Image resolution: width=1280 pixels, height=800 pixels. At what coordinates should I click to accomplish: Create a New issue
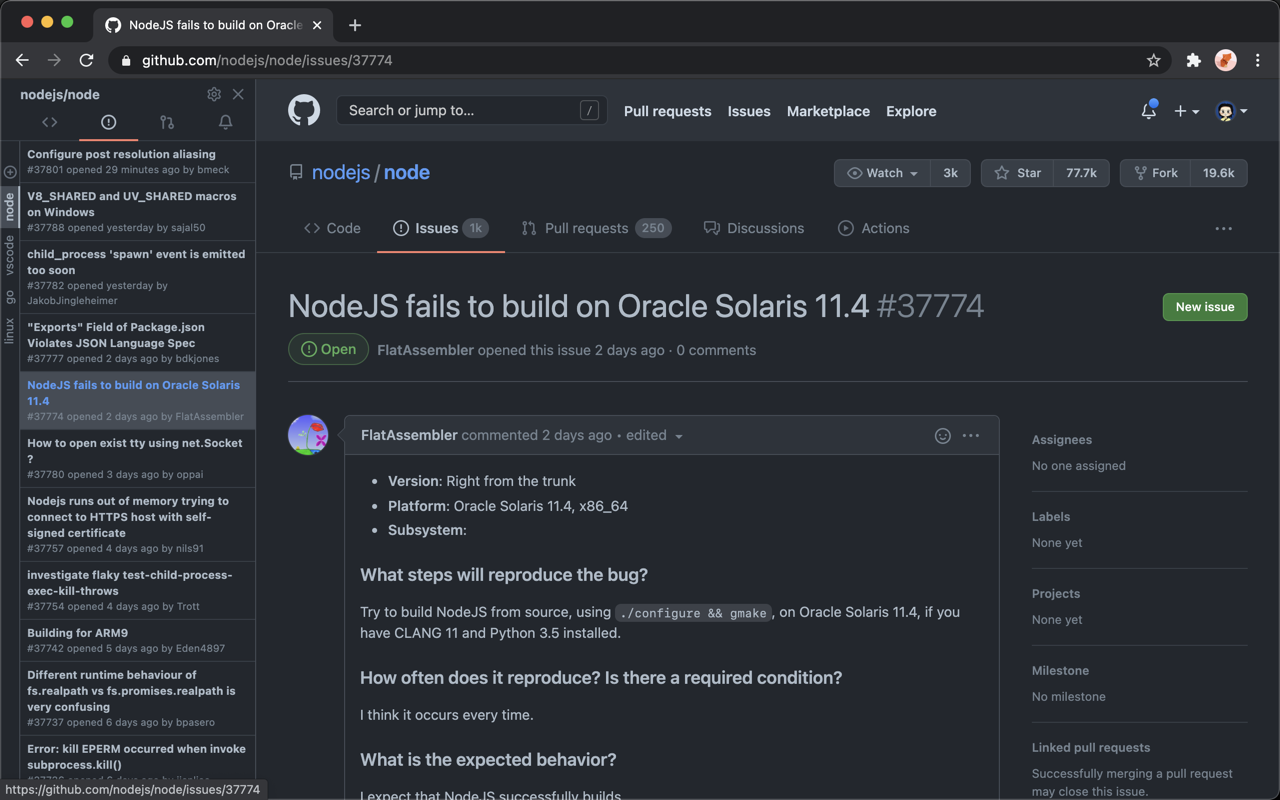pyautogui.click(x=1205, y=307)
